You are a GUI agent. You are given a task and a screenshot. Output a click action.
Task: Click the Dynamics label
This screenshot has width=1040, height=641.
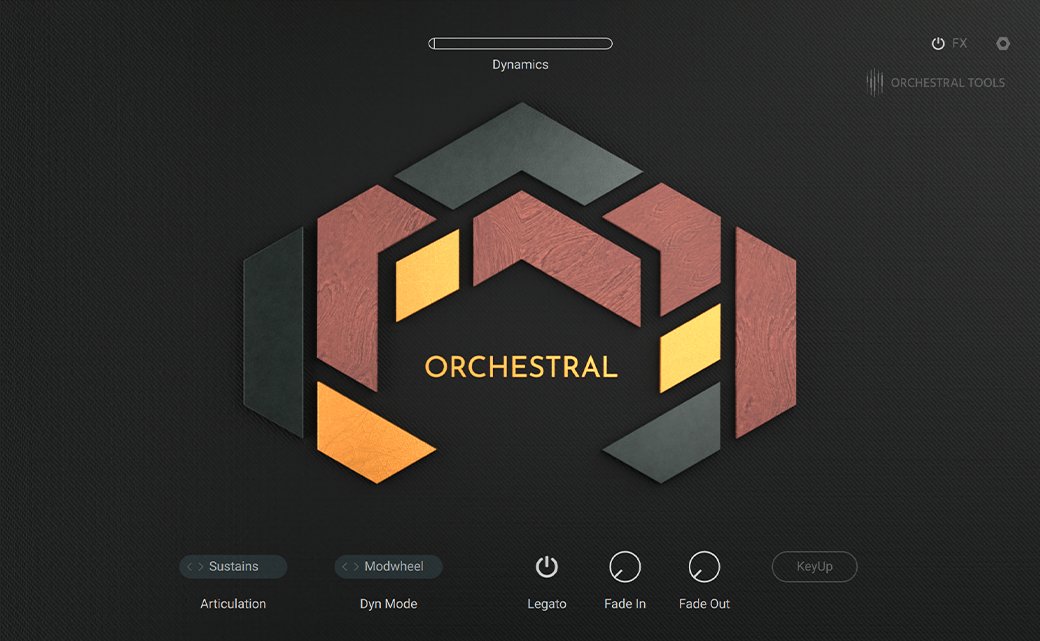point(520,64)
